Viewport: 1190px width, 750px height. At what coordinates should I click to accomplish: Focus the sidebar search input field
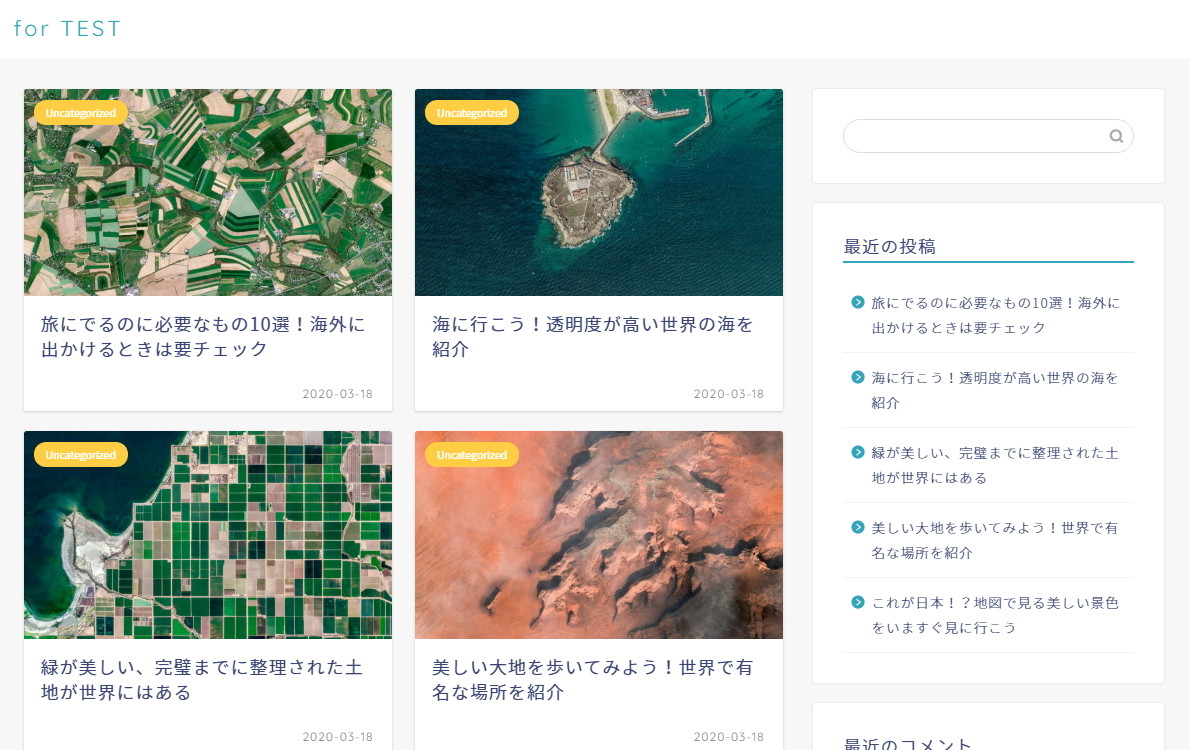(x=988, y=136)
